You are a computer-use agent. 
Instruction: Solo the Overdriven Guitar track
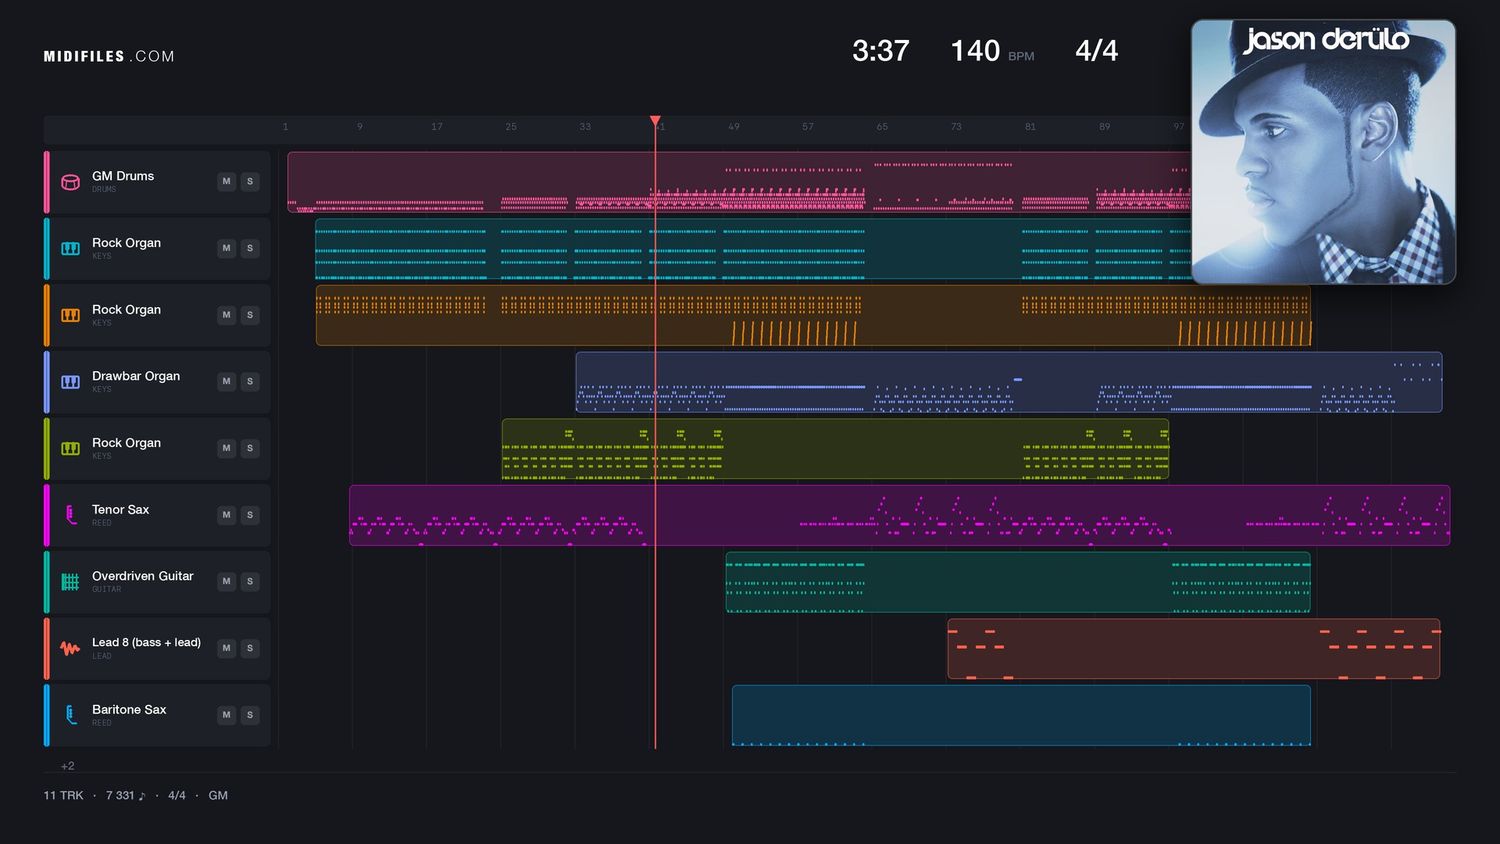[x=250, y=581]
